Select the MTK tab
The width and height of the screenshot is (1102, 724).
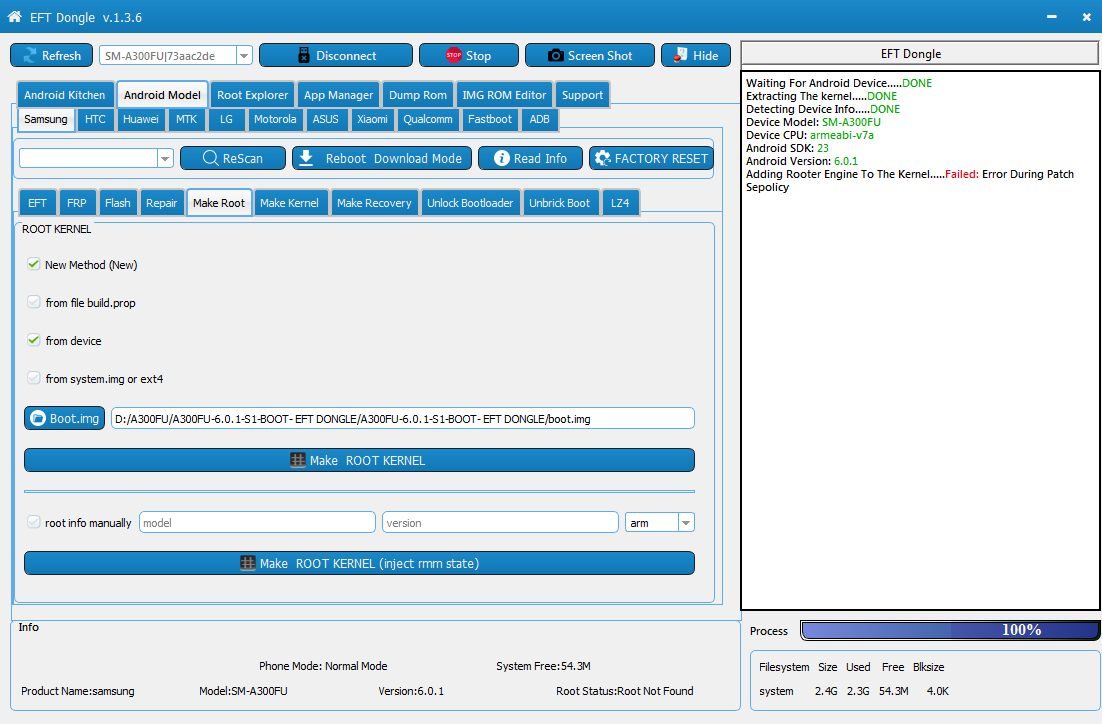click(186, 119)
